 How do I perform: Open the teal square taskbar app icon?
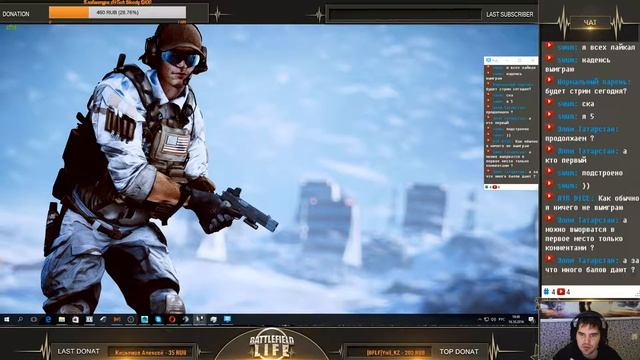click(144, 319)
